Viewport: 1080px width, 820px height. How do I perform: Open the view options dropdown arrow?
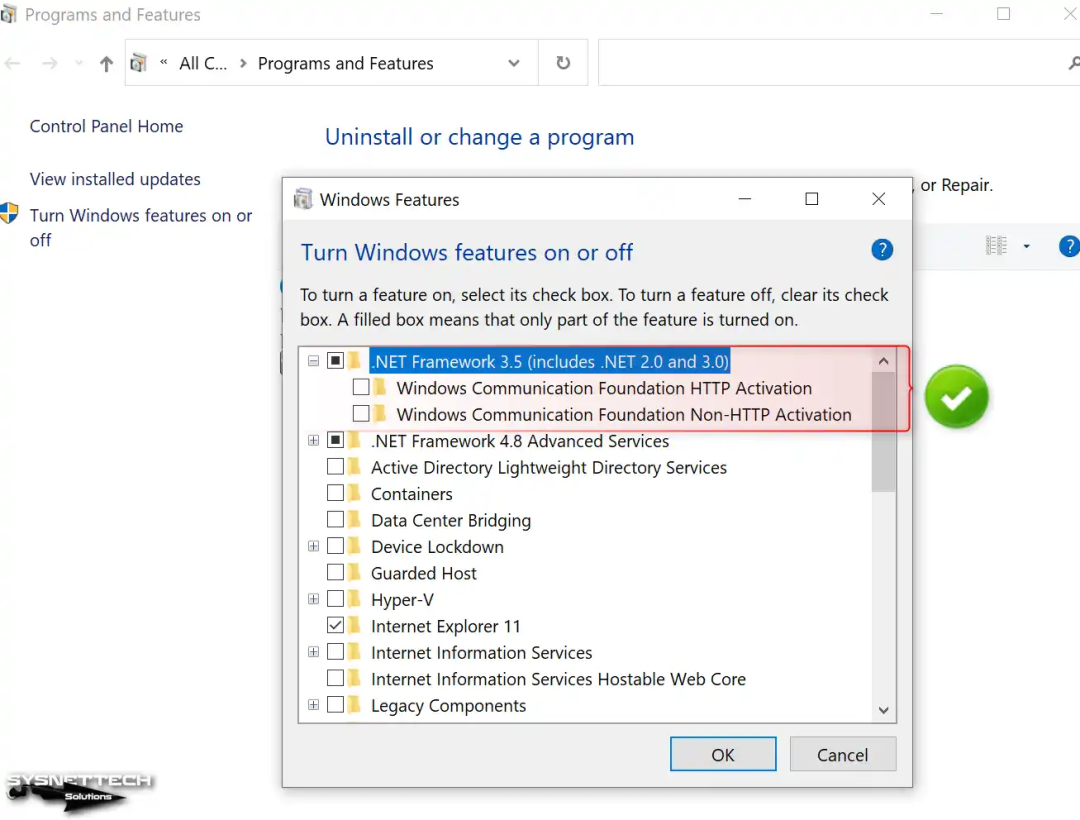1026,246
